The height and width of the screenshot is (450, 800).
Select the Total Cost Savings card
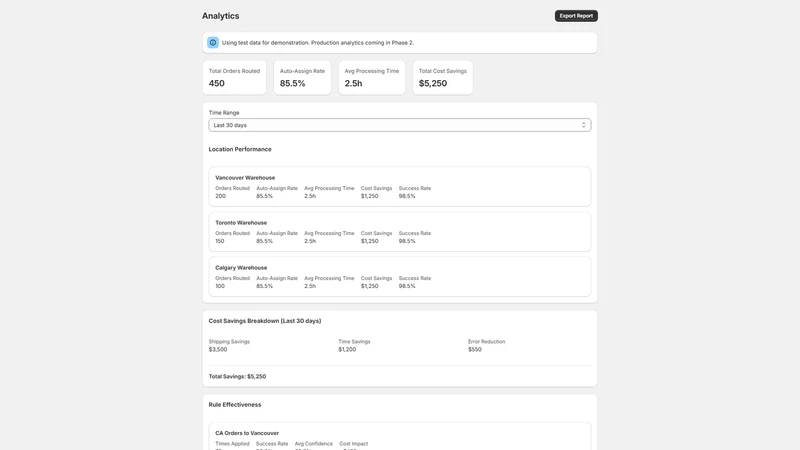pos(442,78)
